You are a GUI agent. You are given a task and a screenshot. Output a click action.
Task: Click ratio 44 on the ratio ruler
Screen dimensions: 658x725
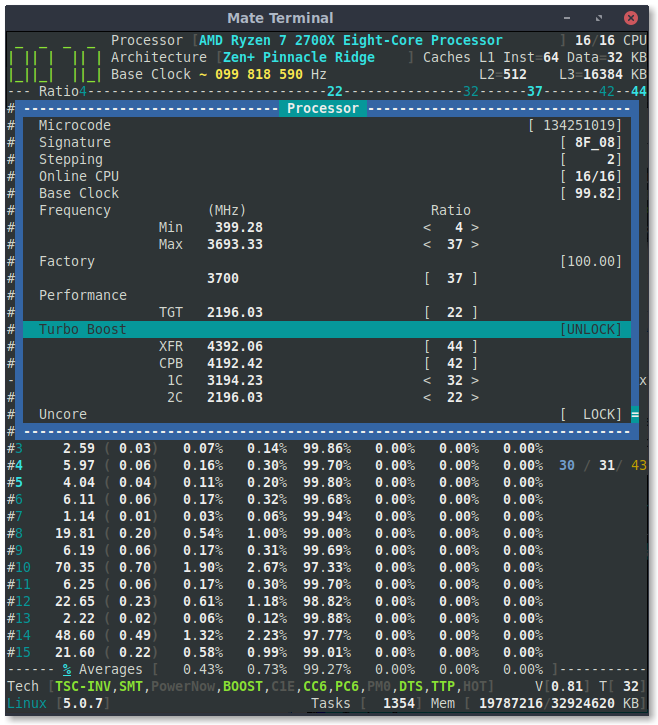coord(639,92)
